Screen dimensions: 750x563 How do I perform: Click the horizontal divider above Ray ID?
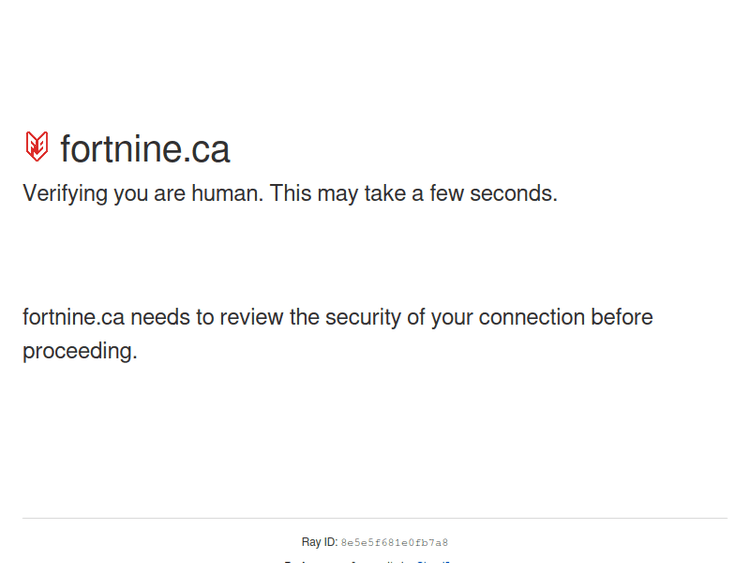[375, 518]
